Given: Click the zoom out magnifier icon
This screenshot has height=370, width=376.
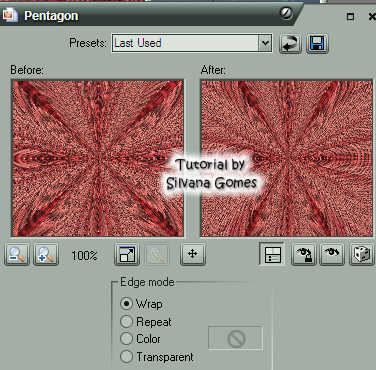Looking at the screenshot, I should [x=17, y=255].
